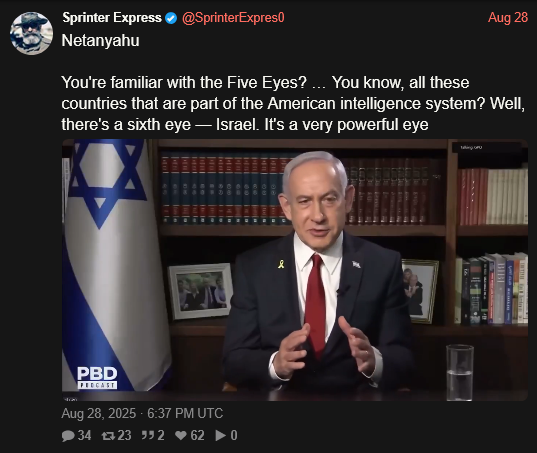The height and width of the screenshot is (453, 537).
Task: Click the likes count 62
Action: [197, 436]
